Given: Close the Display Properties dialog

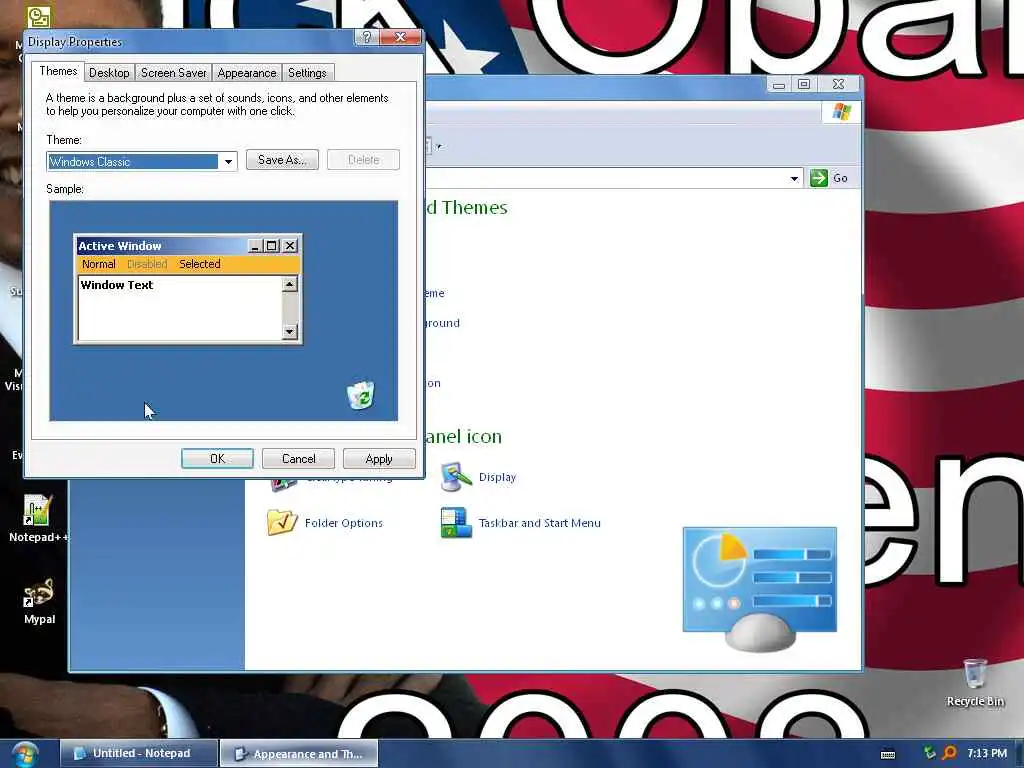Looking at the screenshot, I should point(400,37).
